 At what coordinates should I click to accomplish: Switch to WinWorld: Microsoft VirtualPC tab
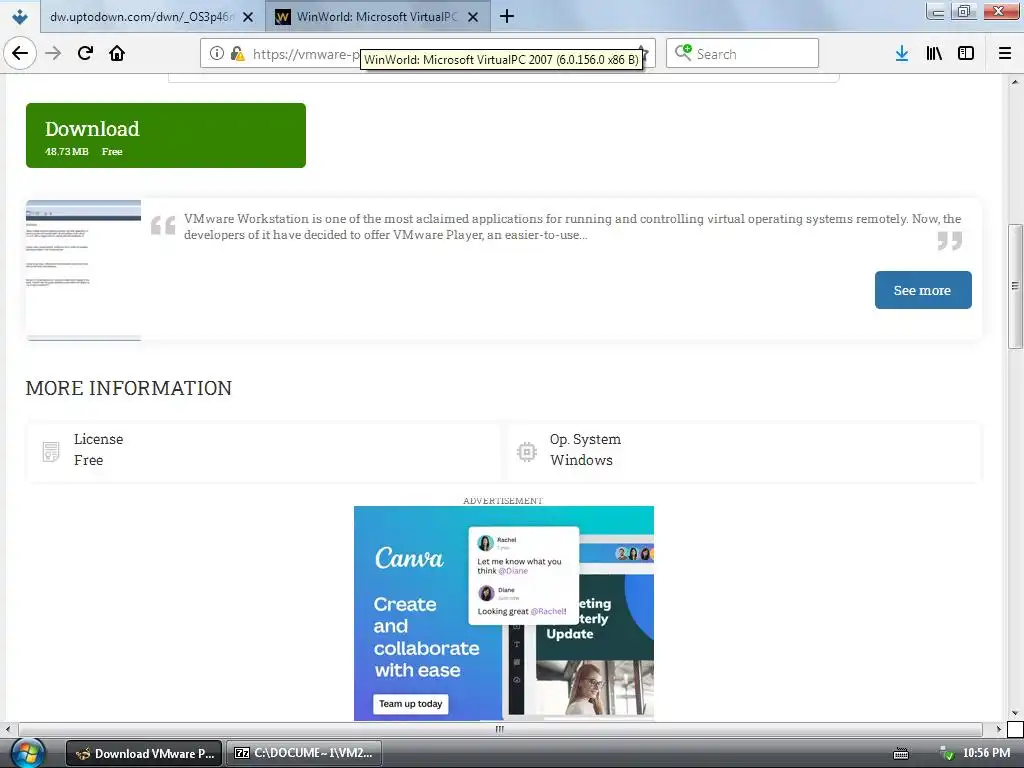(x=377, y=17)
